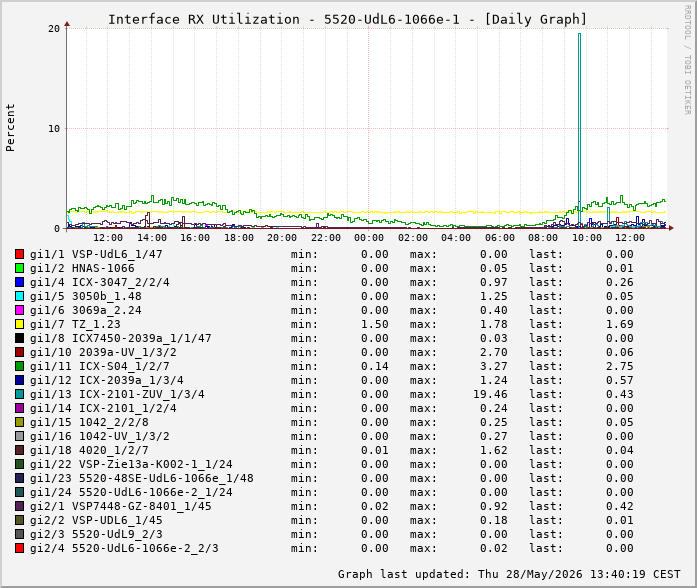
Task: Click the Graph last updated timestamp
Action: (x=509, y=574)
